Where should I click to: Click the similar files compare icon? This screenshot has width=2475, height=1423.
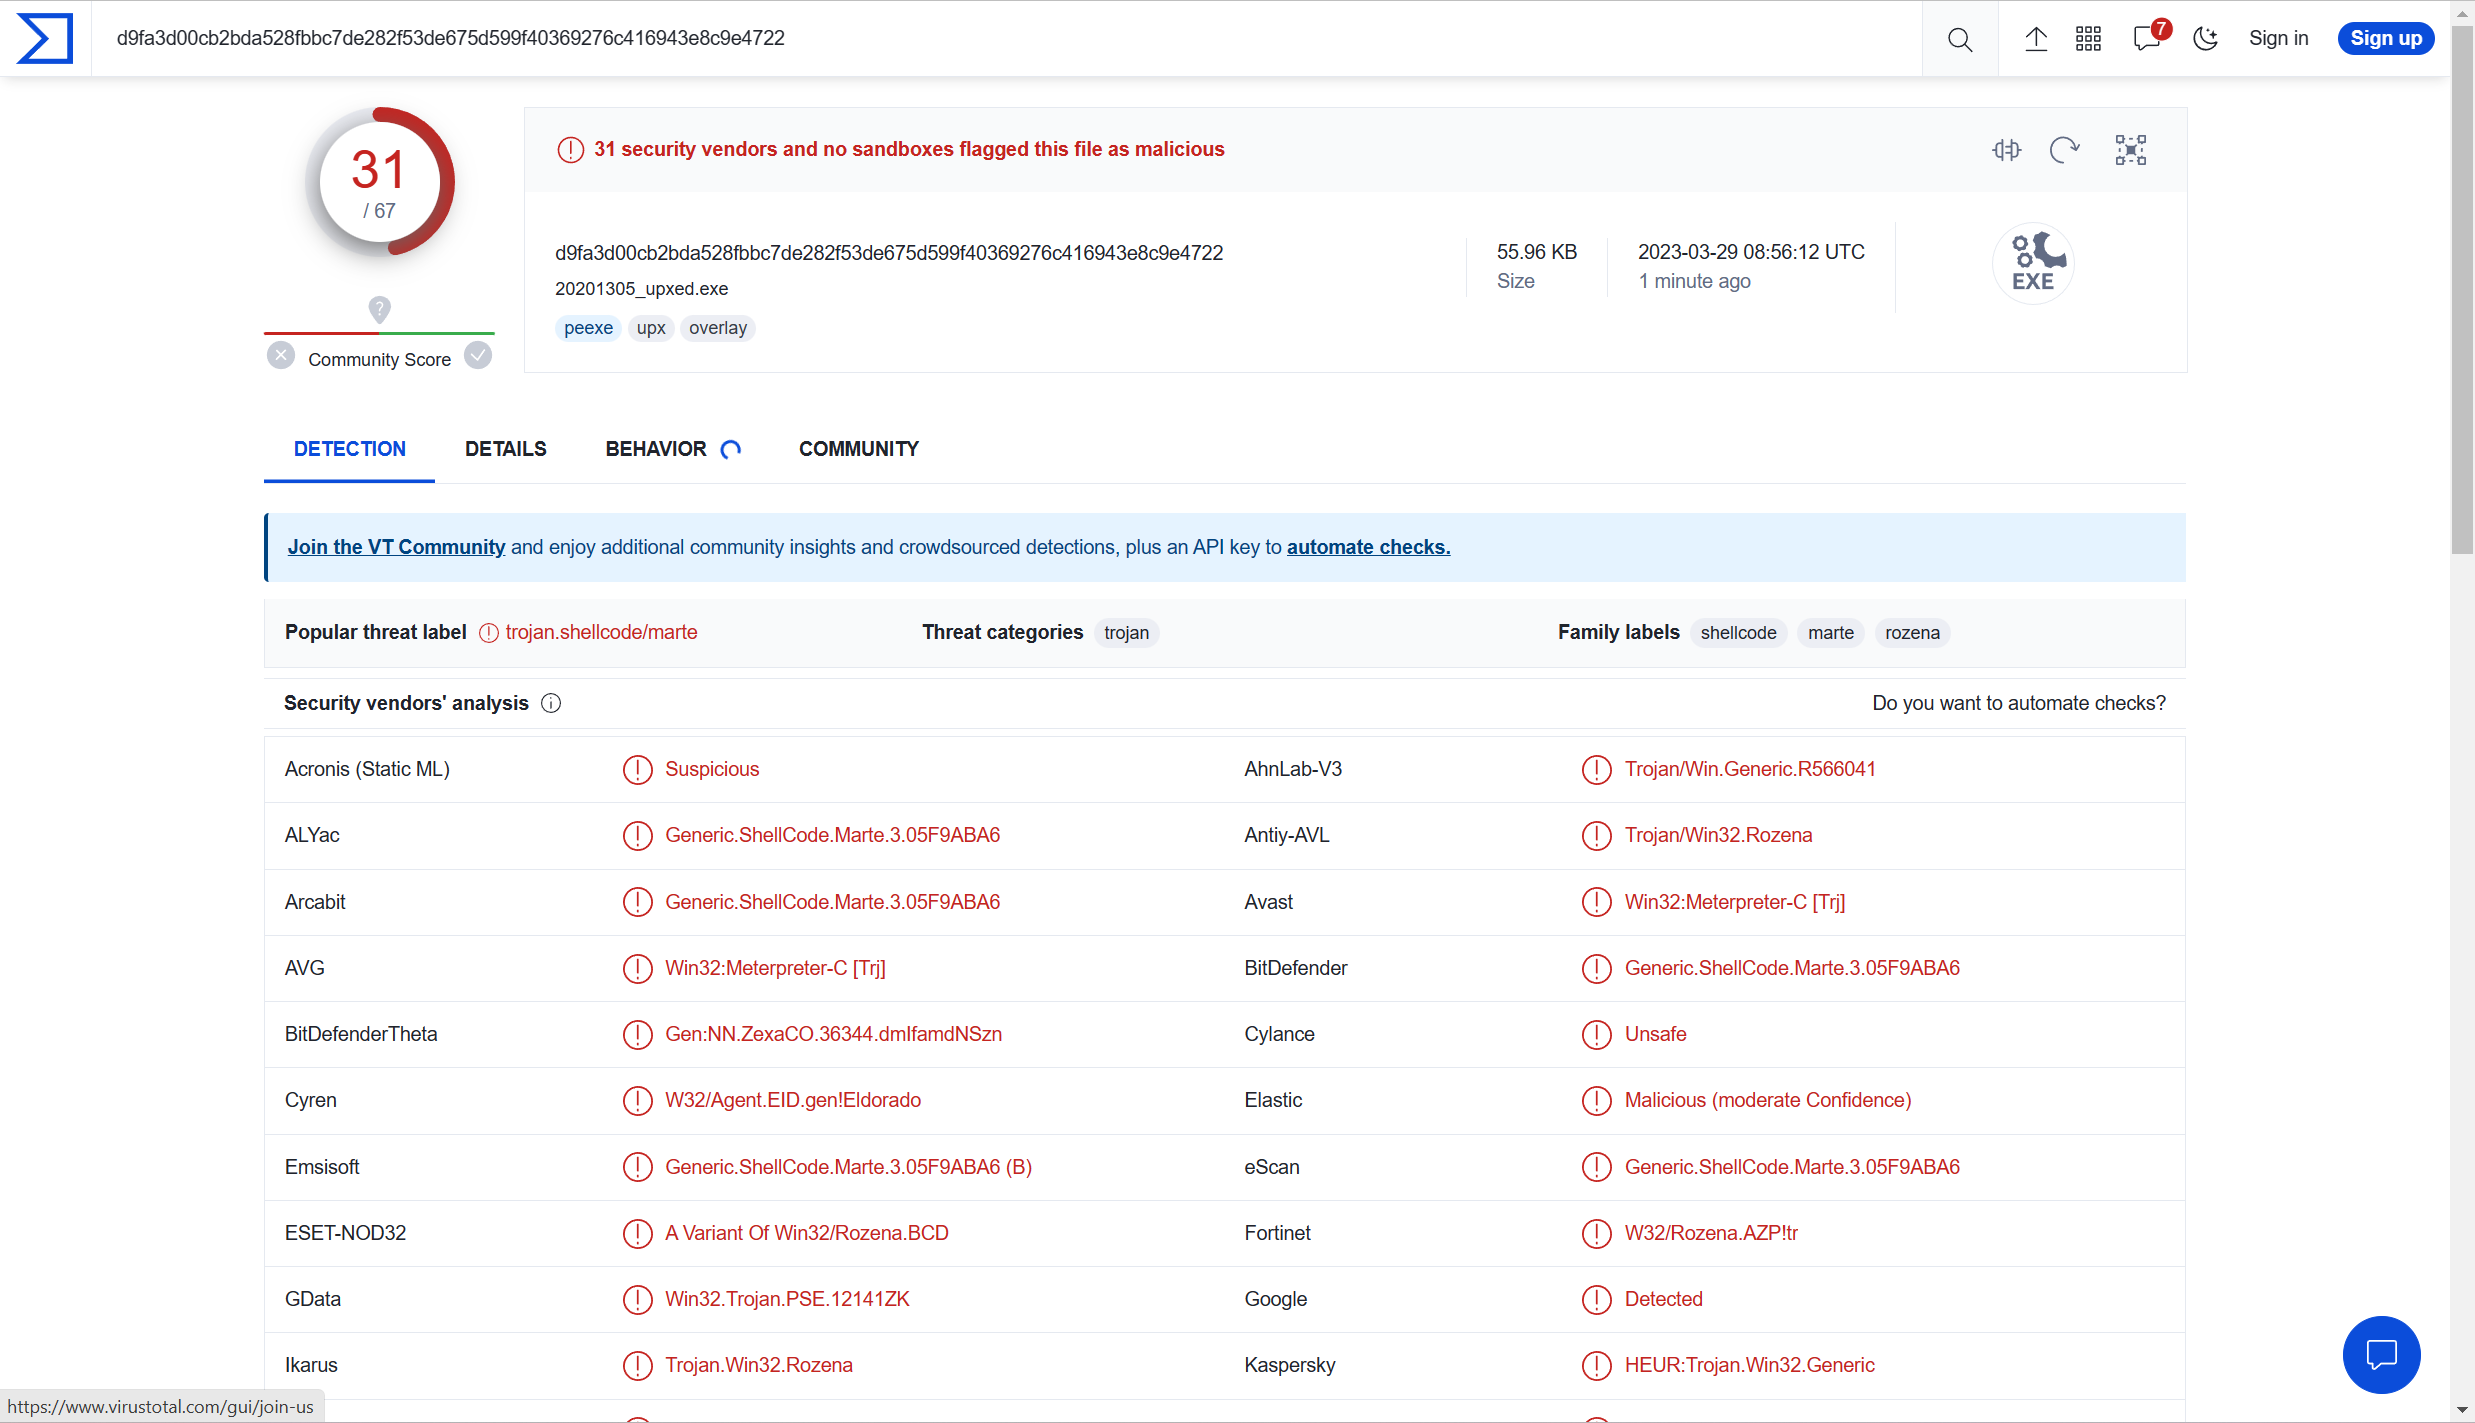pos(2006,150)
